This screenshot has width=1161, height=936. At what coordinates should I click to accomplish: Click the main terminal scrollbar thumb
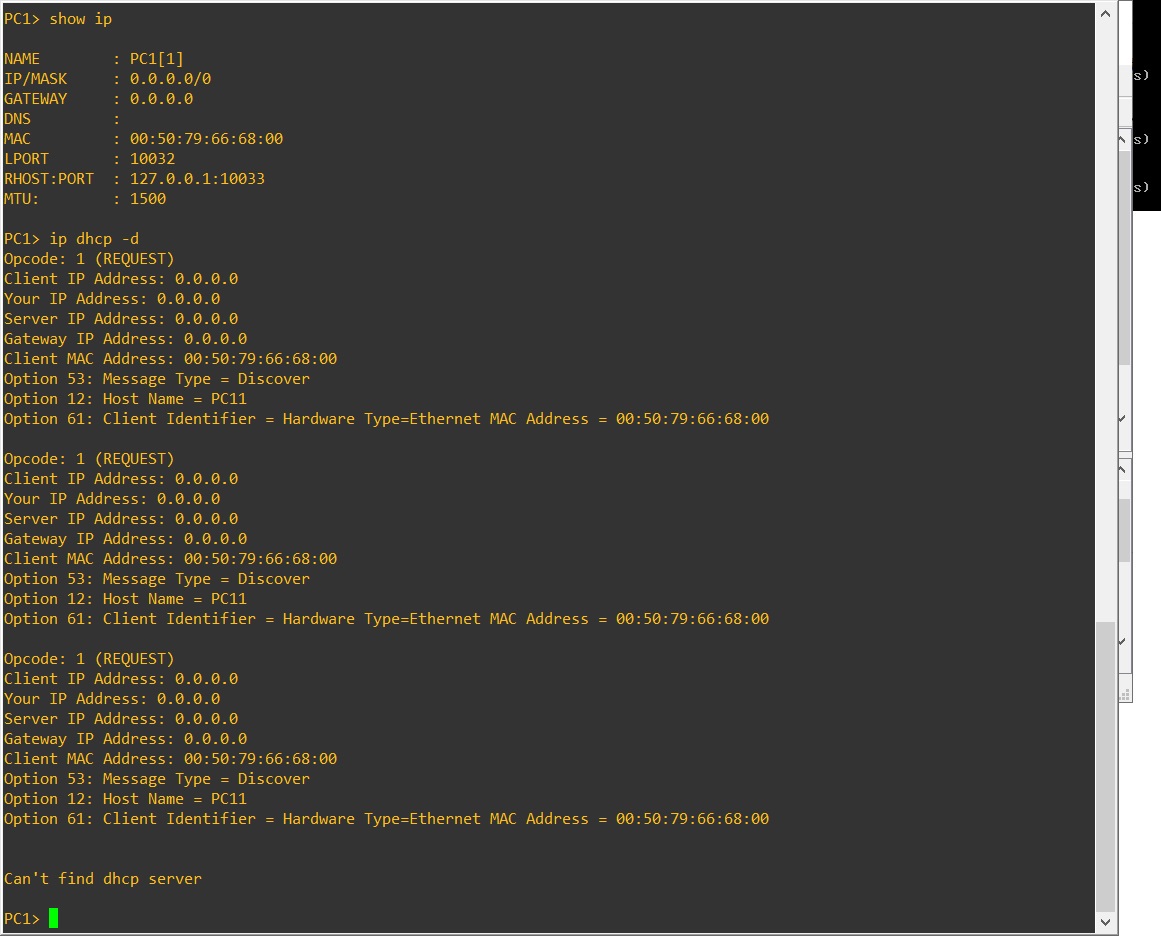1105,765
